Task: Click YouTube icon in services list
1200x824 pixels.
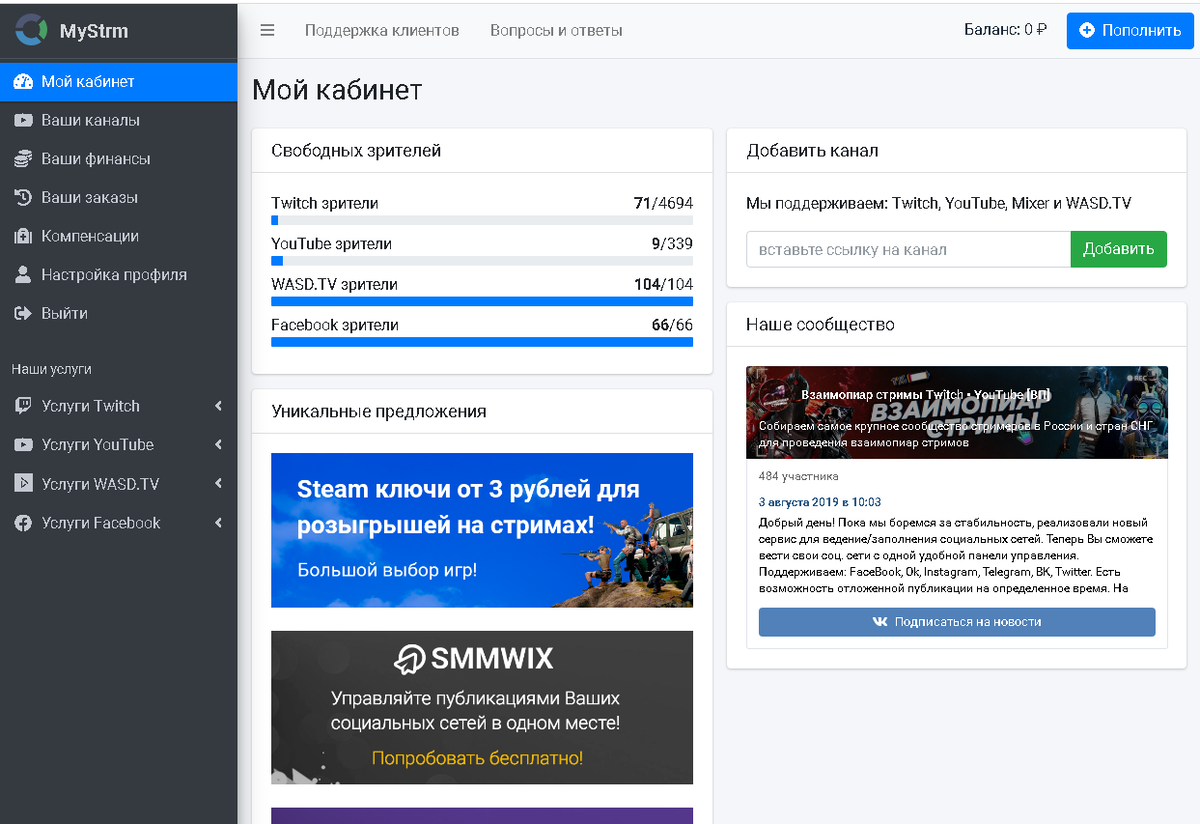Action: pyautogui.click(x=23, y=445)
